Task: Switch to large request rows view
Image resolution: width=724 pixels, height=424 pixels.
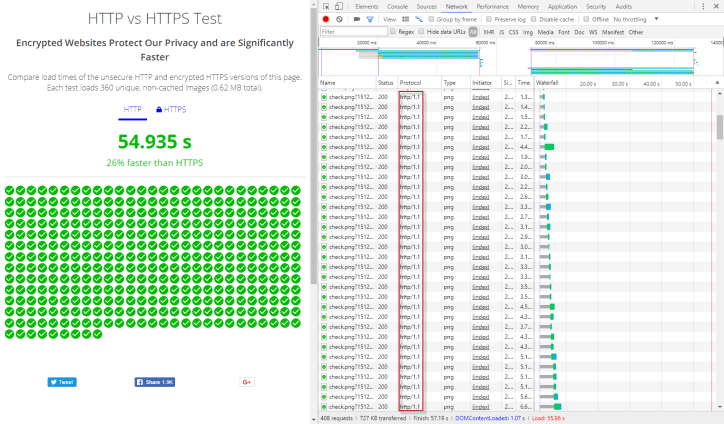Action: pos(405,19)
